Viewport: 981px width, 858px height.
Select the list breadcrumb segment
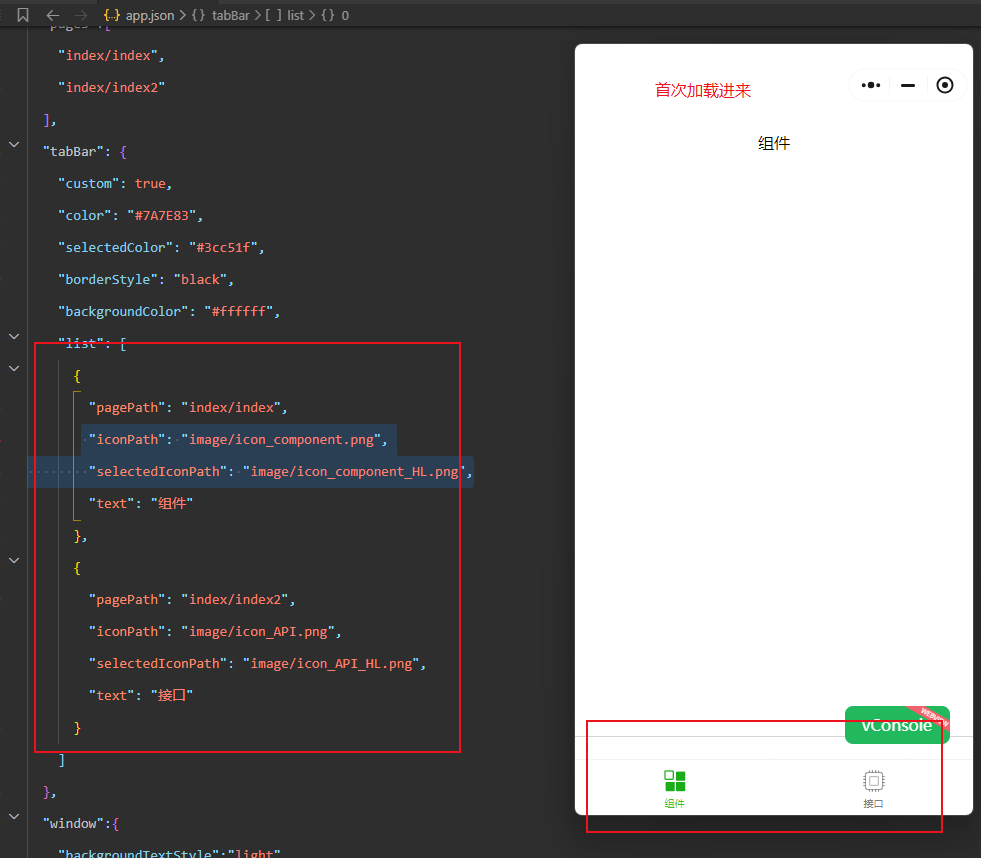click(x=285, y=15)
